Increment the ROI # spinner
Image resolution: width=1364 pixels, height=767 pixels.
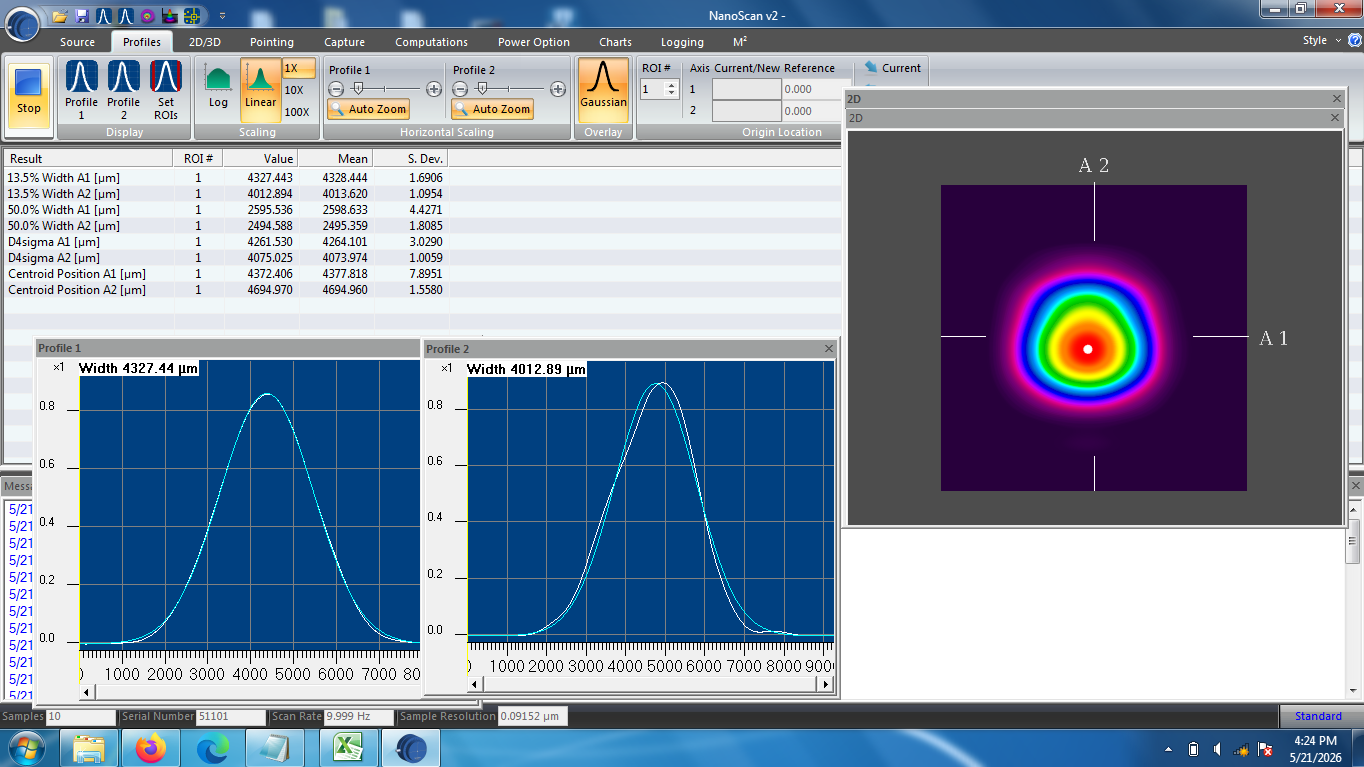coord(672,85)
